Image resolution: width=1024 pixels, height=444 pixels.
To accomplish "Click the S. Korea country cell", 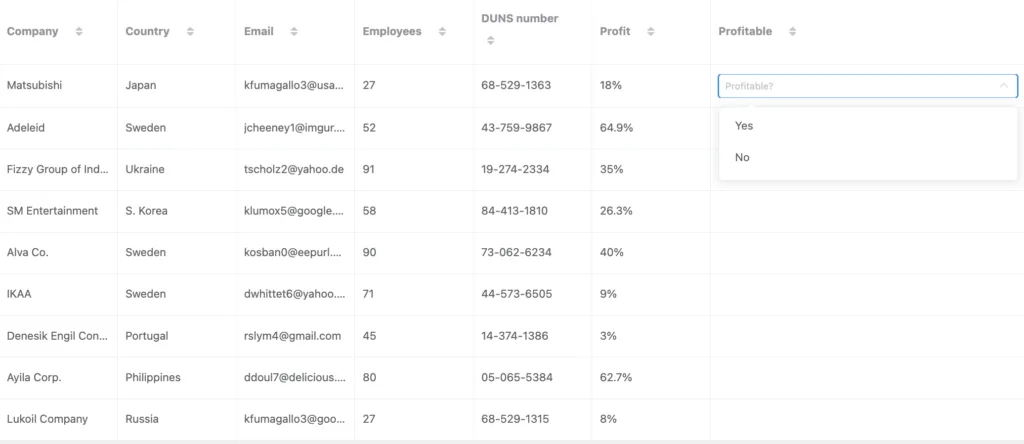I will [x=177, y=211].
